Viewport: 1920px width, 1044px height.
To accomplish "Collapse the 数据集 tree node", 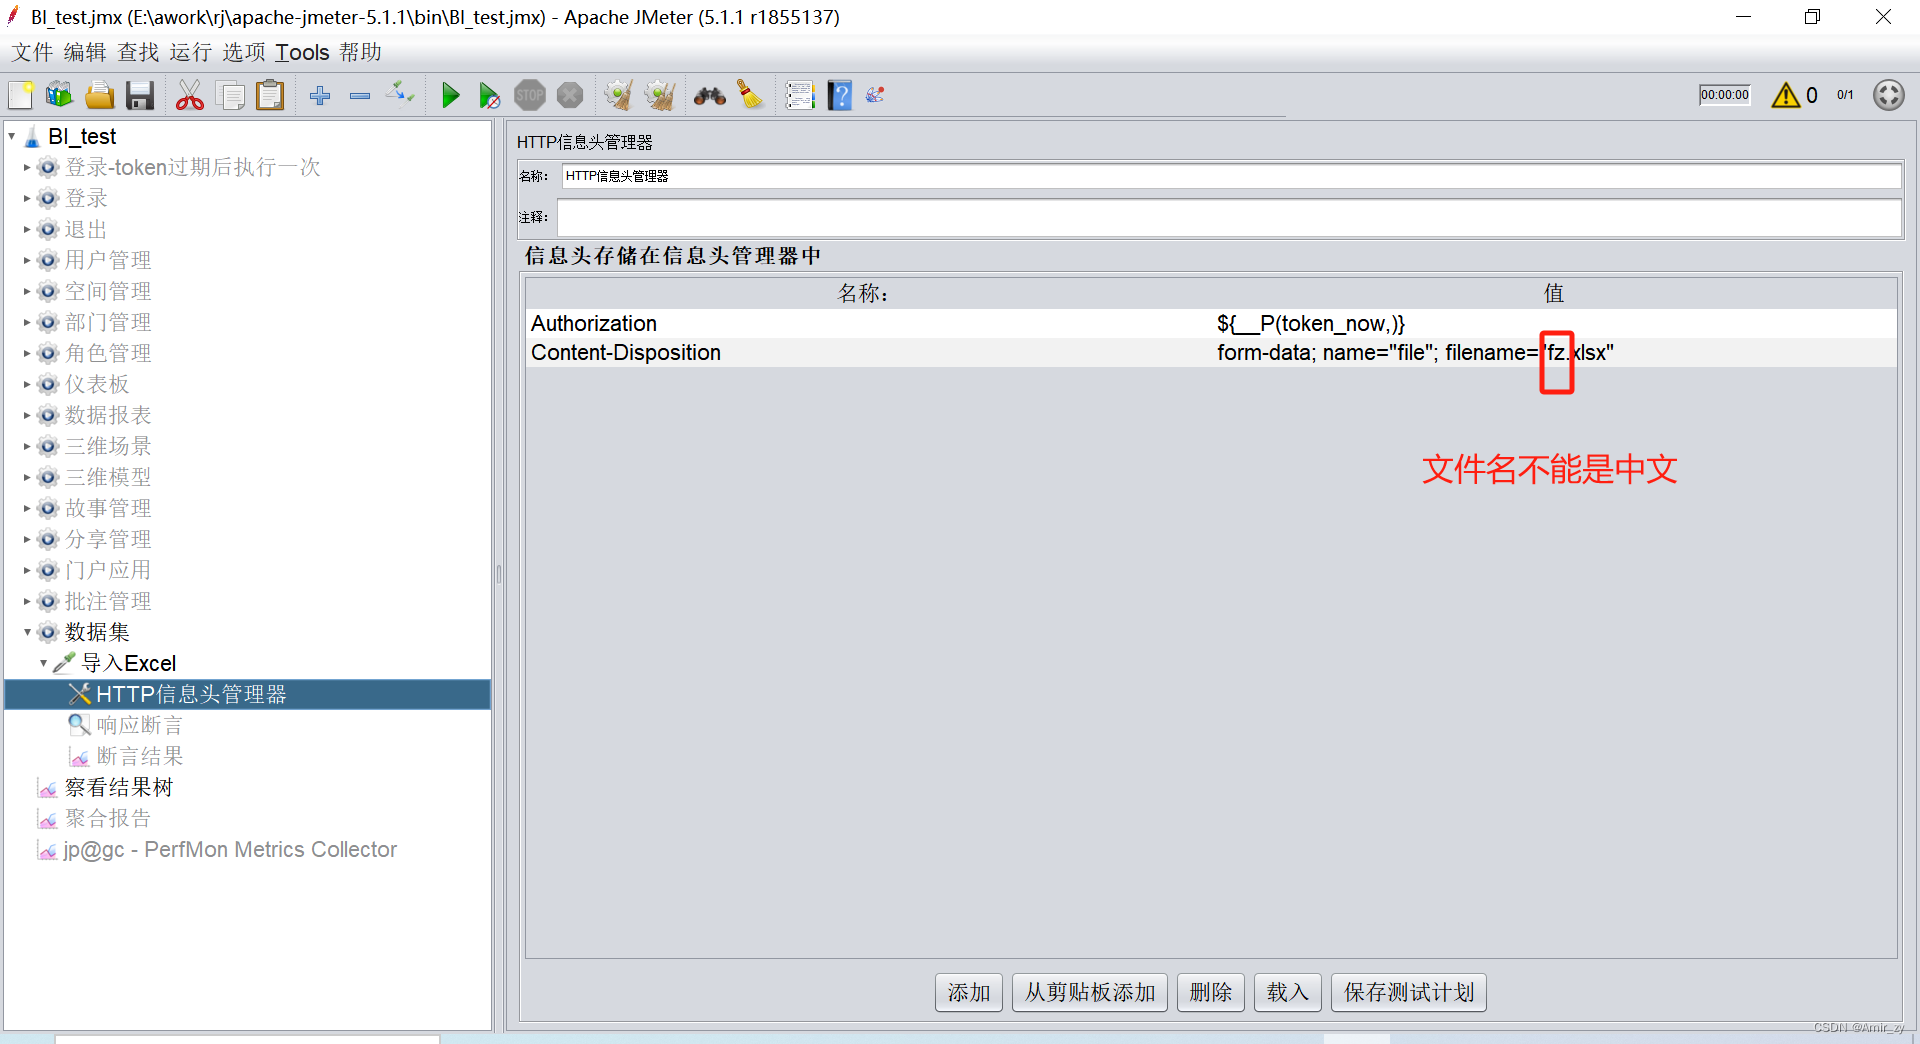I will [x=27, y=632].
